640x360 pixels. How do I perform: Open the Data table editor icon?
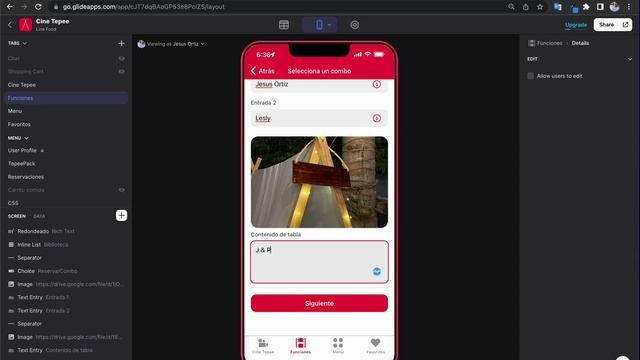(284, 25)
